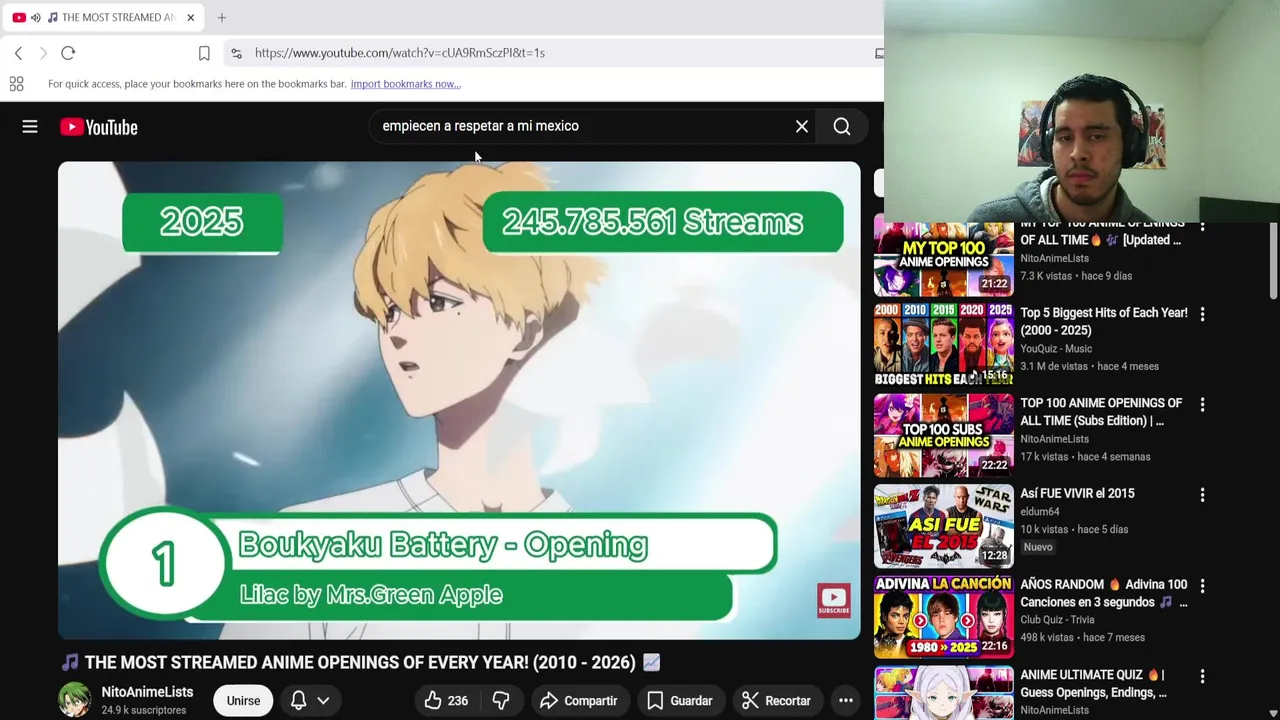
Task: Open options menu for 'ANIME ULTIMATE QUIZ'
Action: point(1202,675)
